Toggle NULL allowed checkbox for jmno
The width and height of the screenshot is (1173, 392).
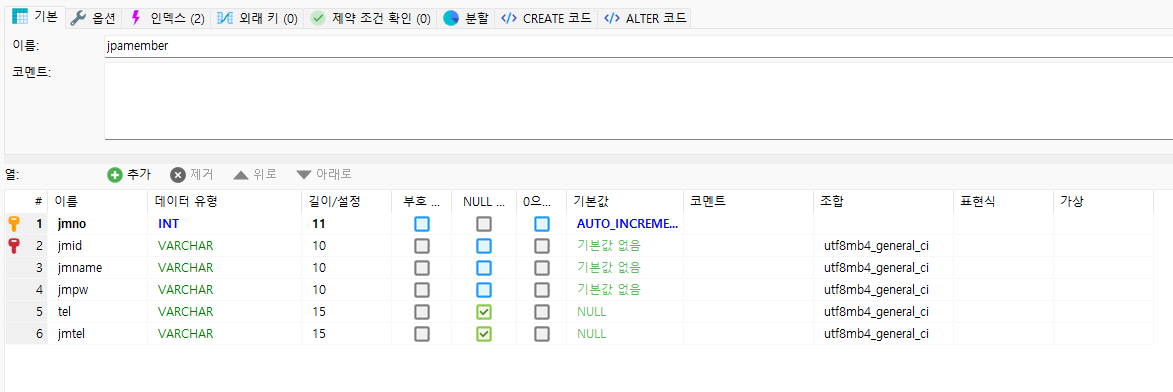tap(484, 224)
